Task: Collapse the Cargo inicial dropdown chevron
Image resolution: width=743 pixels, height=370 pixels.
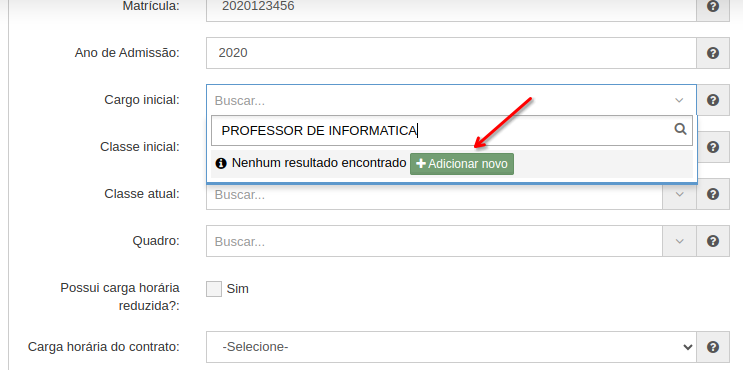Action: (679, 100)
